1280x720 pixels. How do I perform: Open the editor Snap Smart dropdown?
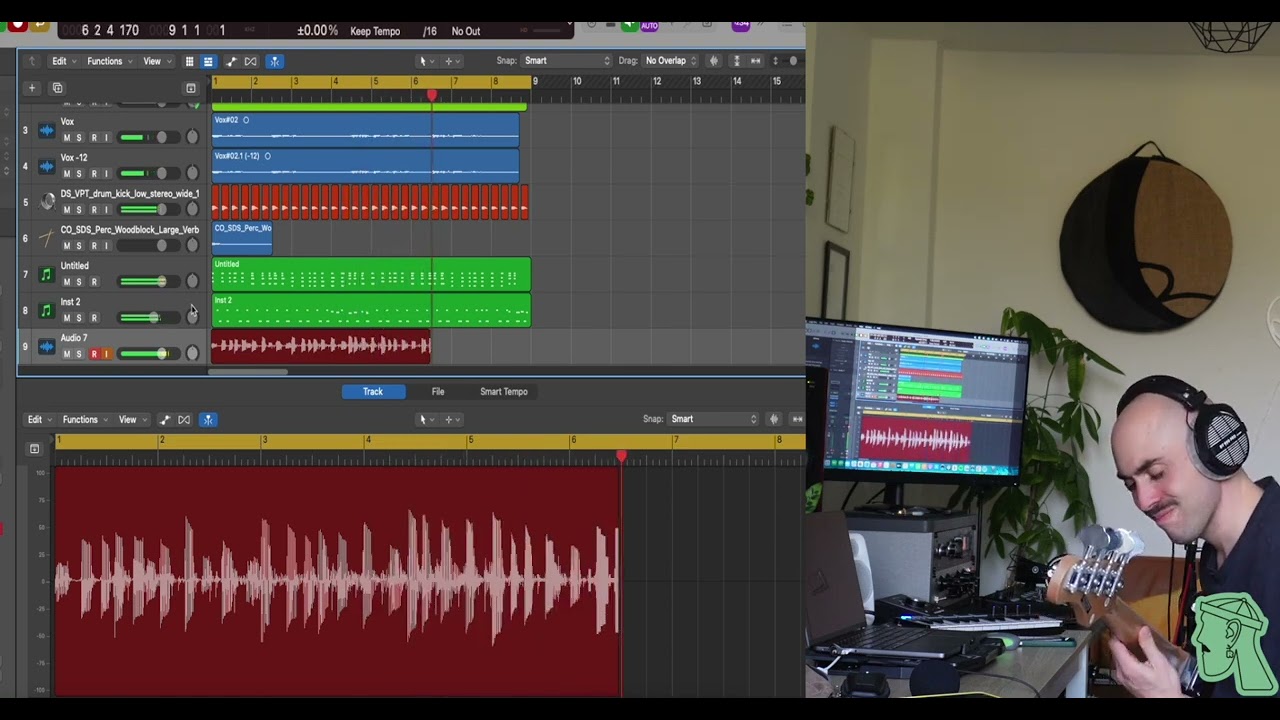click(x=714, y=419)
